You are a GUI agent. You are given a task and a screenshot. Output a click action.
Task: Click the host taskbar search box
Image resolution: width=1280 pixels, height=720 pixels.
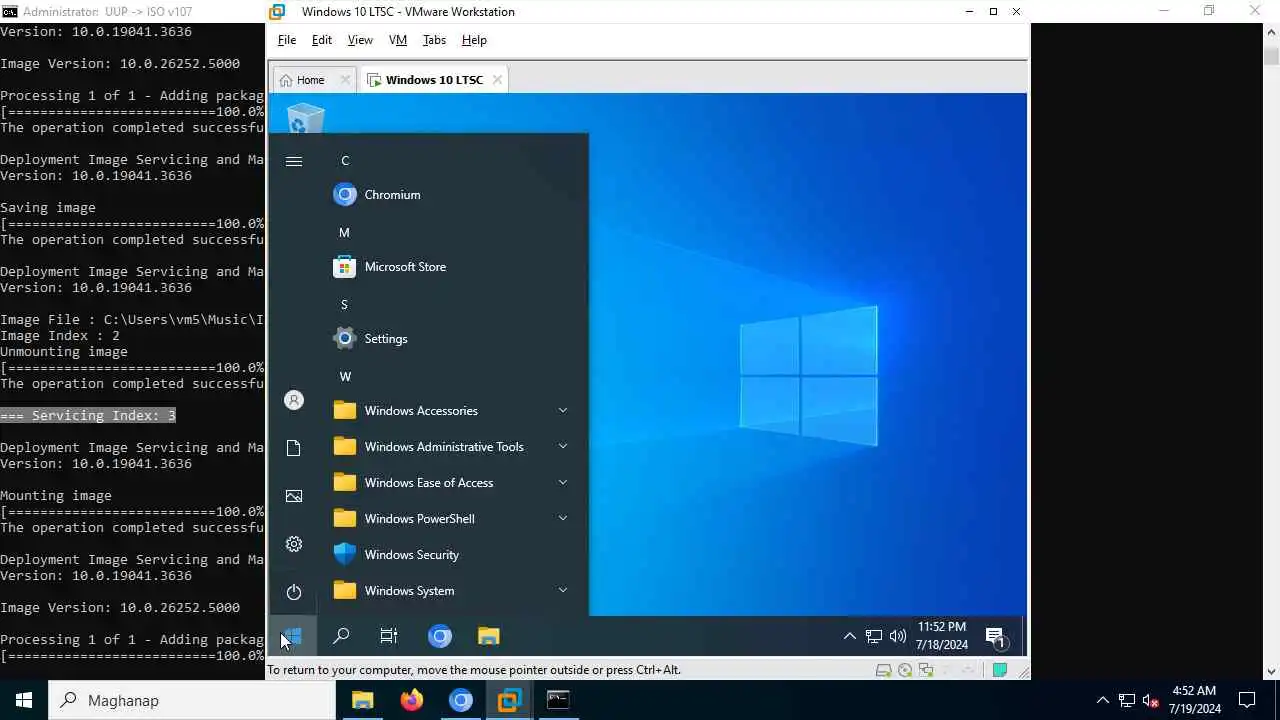pyautogui.click(x=192, y=700)
